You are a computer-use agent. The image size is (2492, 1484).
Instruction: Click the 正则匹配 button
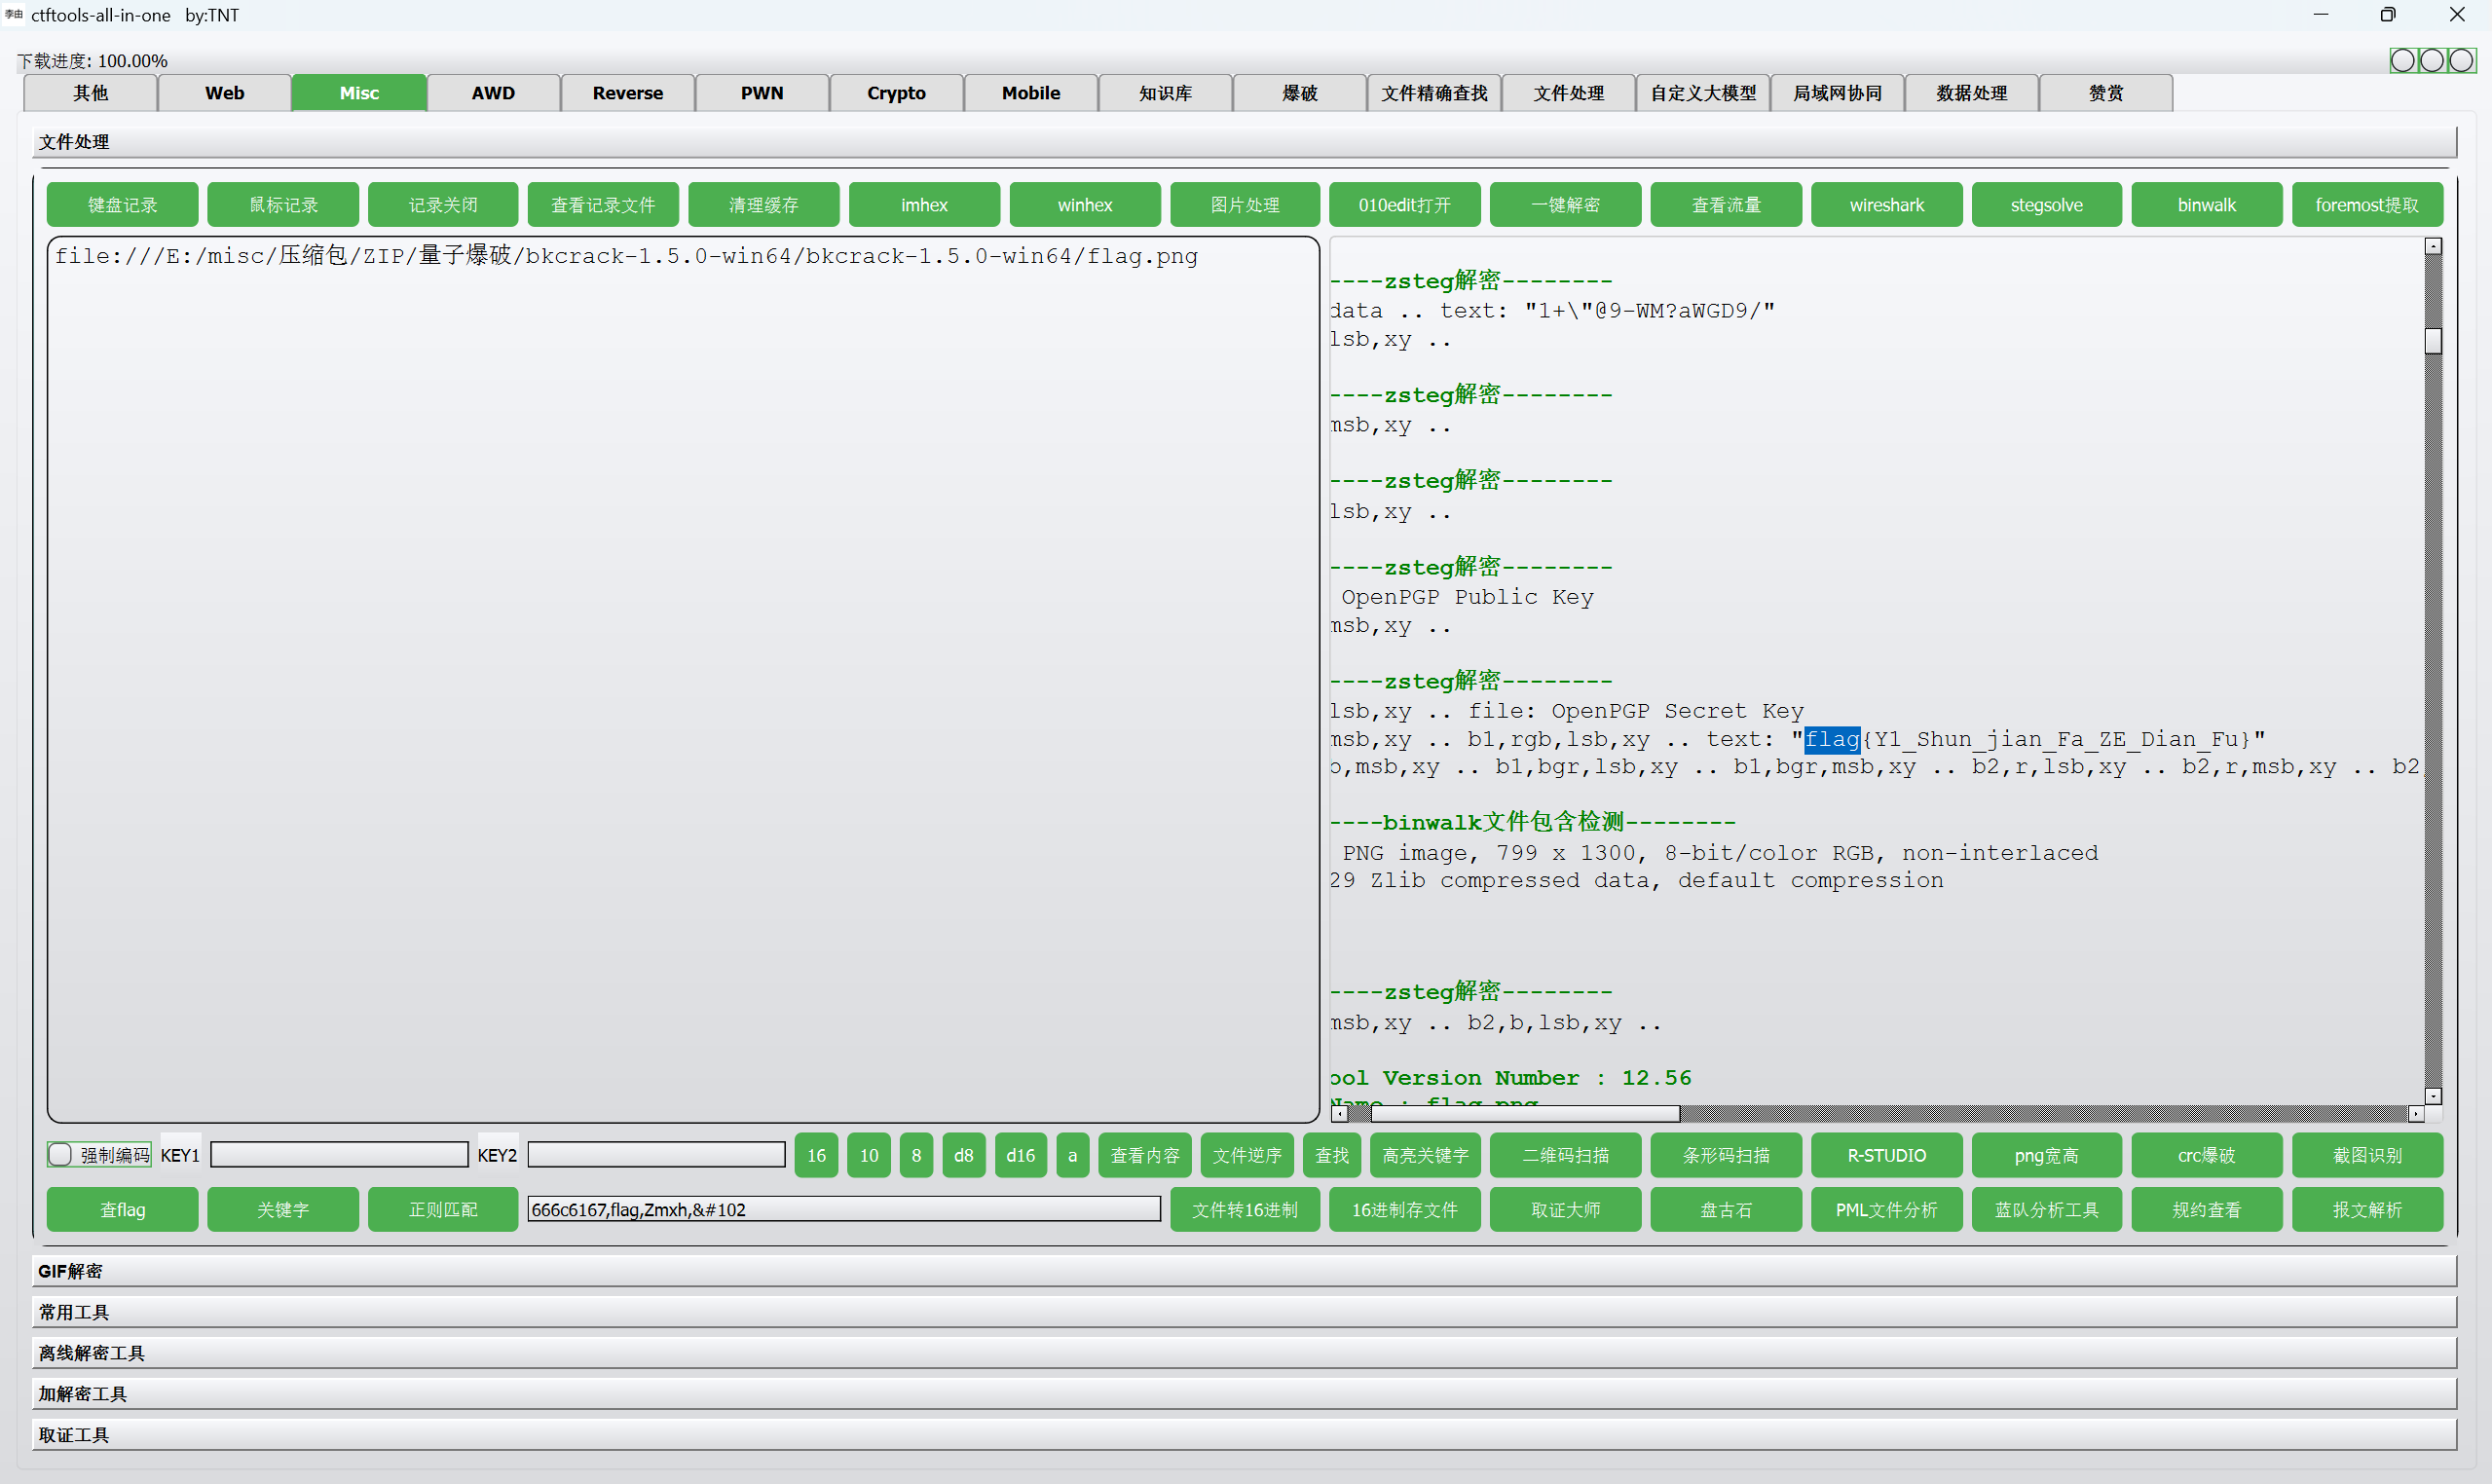pos(443,1209)
